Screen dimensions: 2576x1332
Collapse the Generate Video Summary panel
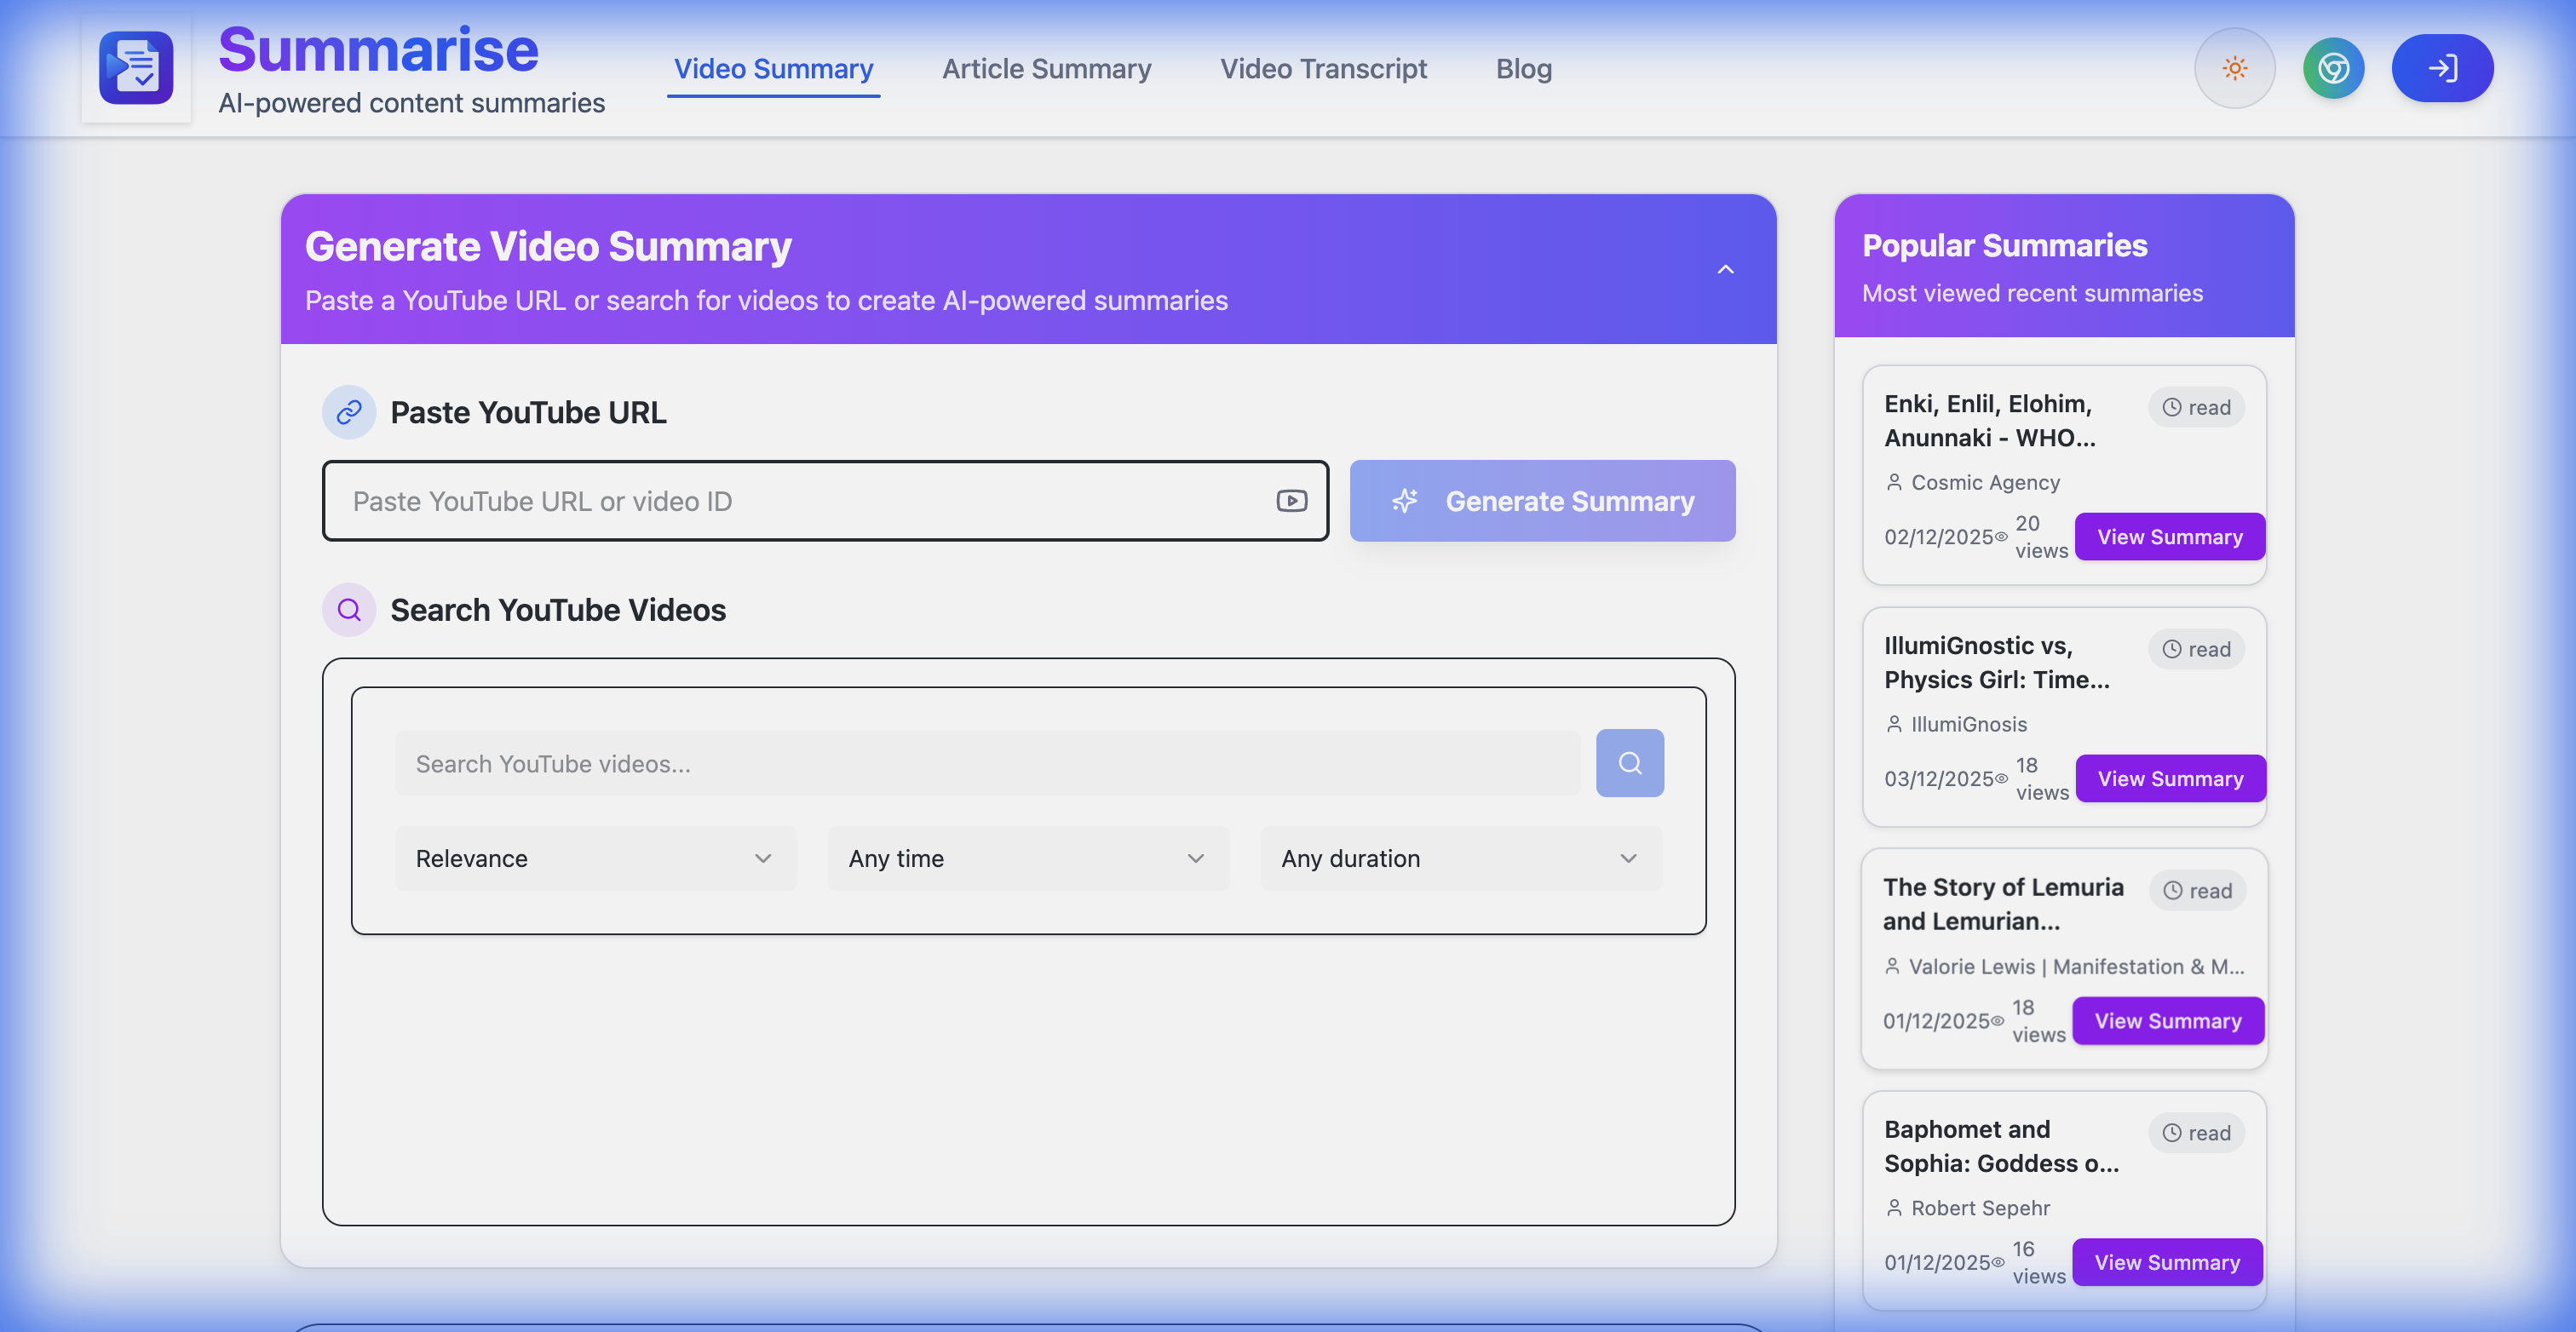pyautogui.click(x=1725, y=269)
